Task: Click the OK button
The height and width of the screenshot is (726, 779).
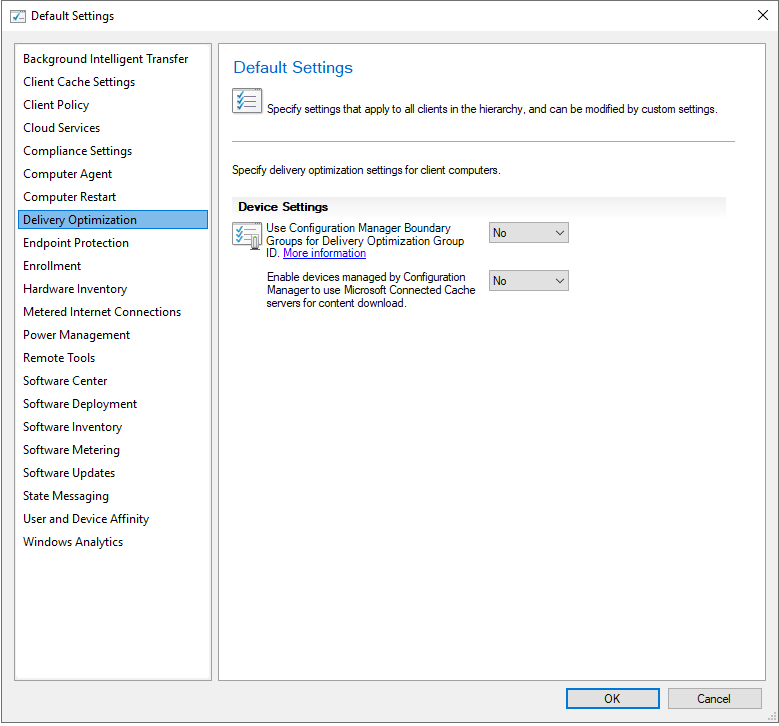Action: click(613, 699)
